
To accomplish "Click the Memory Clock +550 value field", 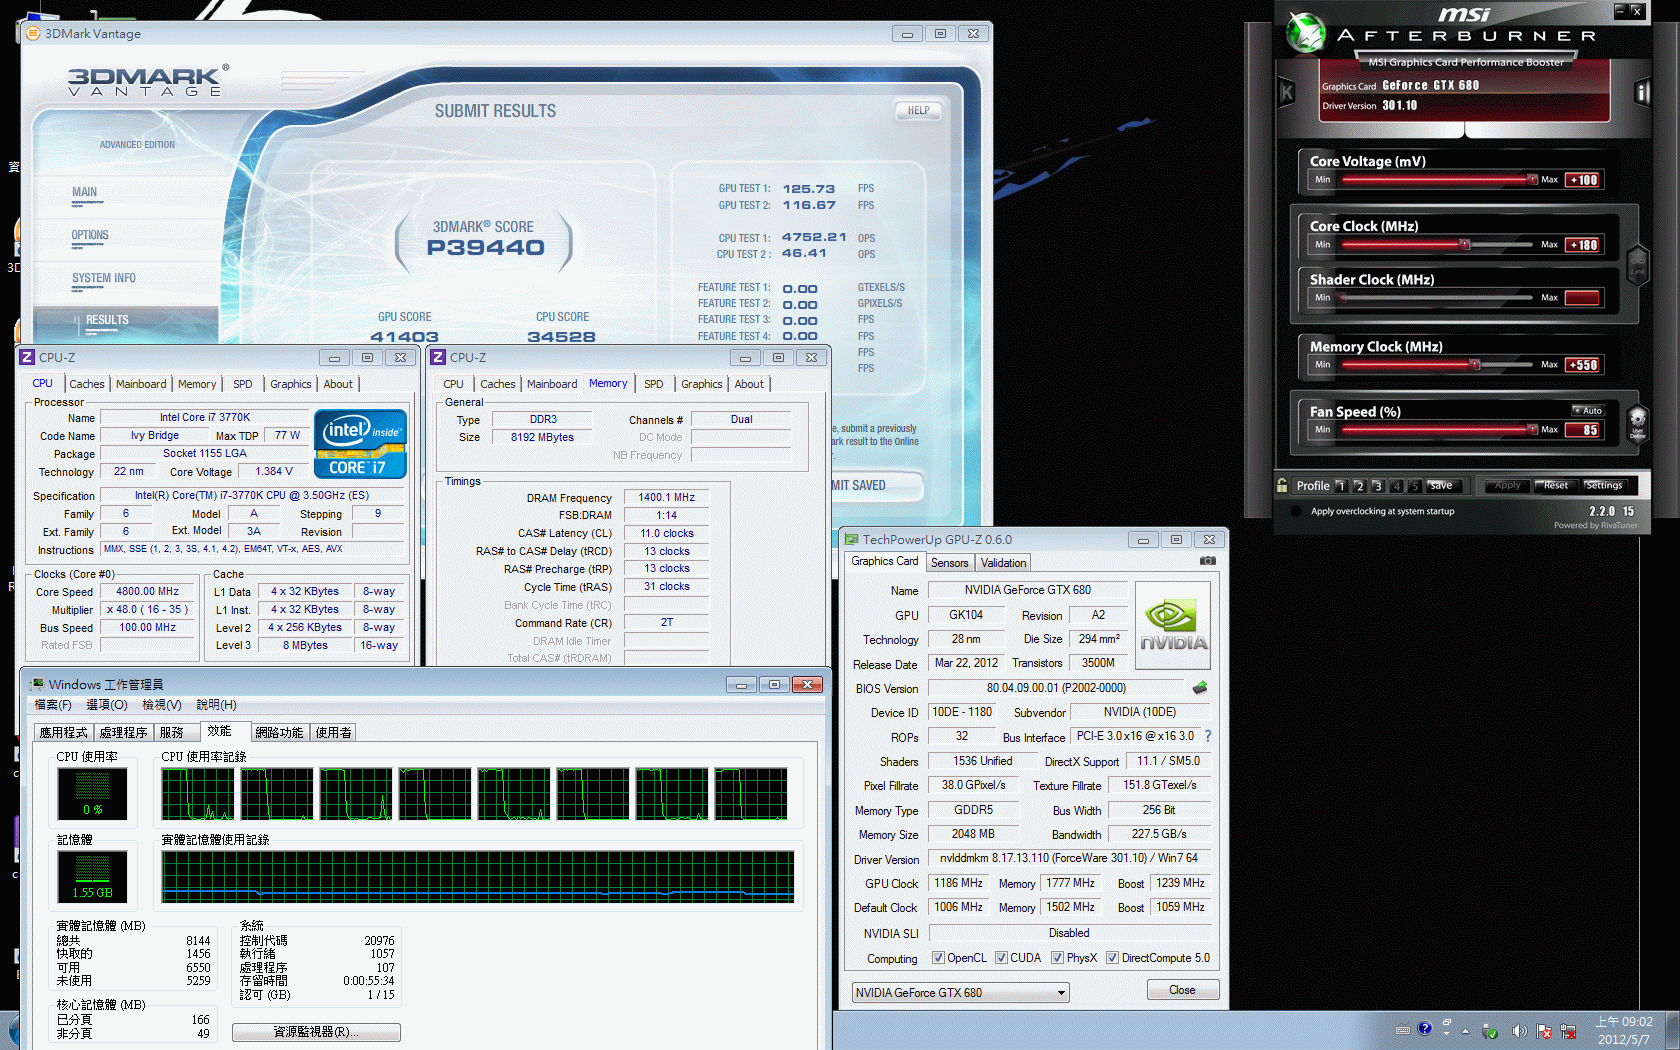I will point(1582,365).
